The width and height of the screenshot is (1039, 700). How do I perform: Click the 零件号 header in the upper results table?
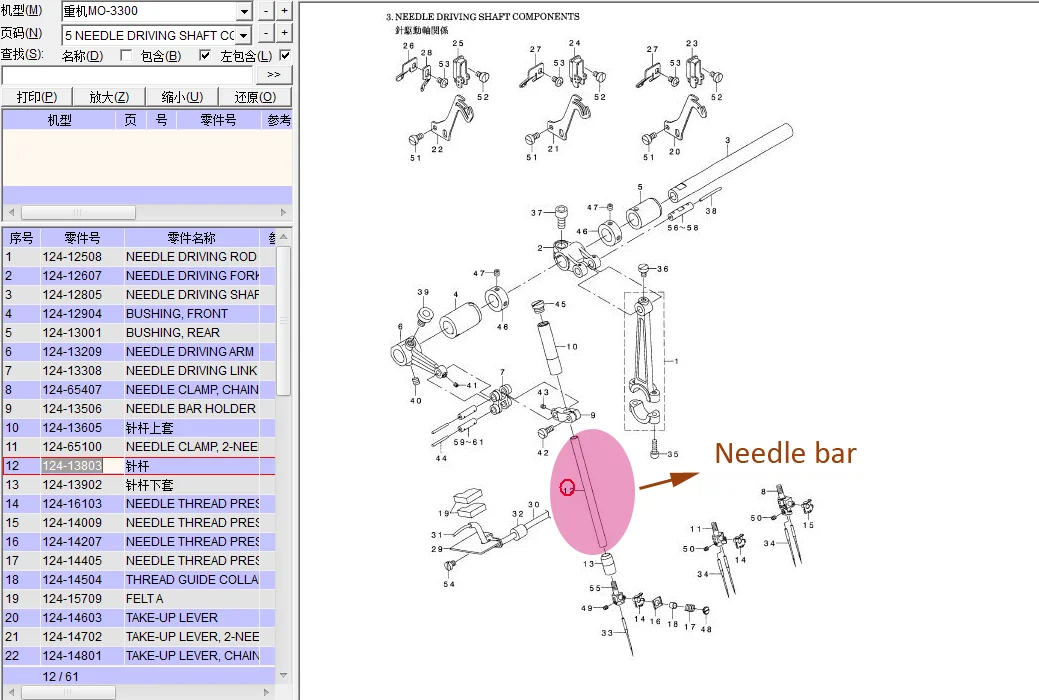[218, 120]
